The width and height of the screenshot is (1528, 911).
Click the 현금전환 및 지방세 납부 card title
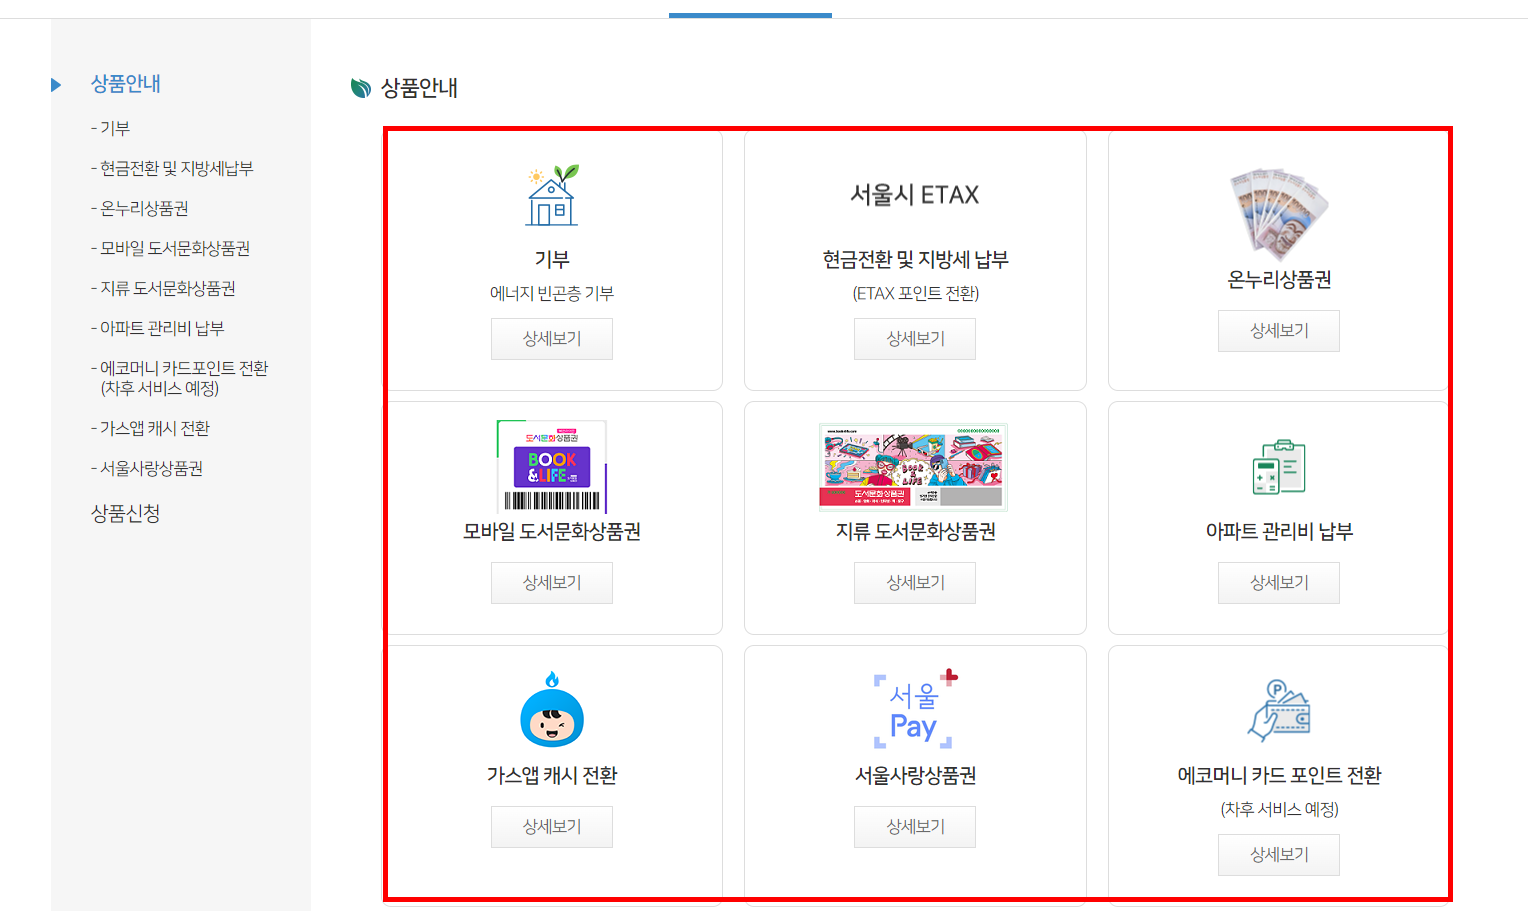pos(915,260)
